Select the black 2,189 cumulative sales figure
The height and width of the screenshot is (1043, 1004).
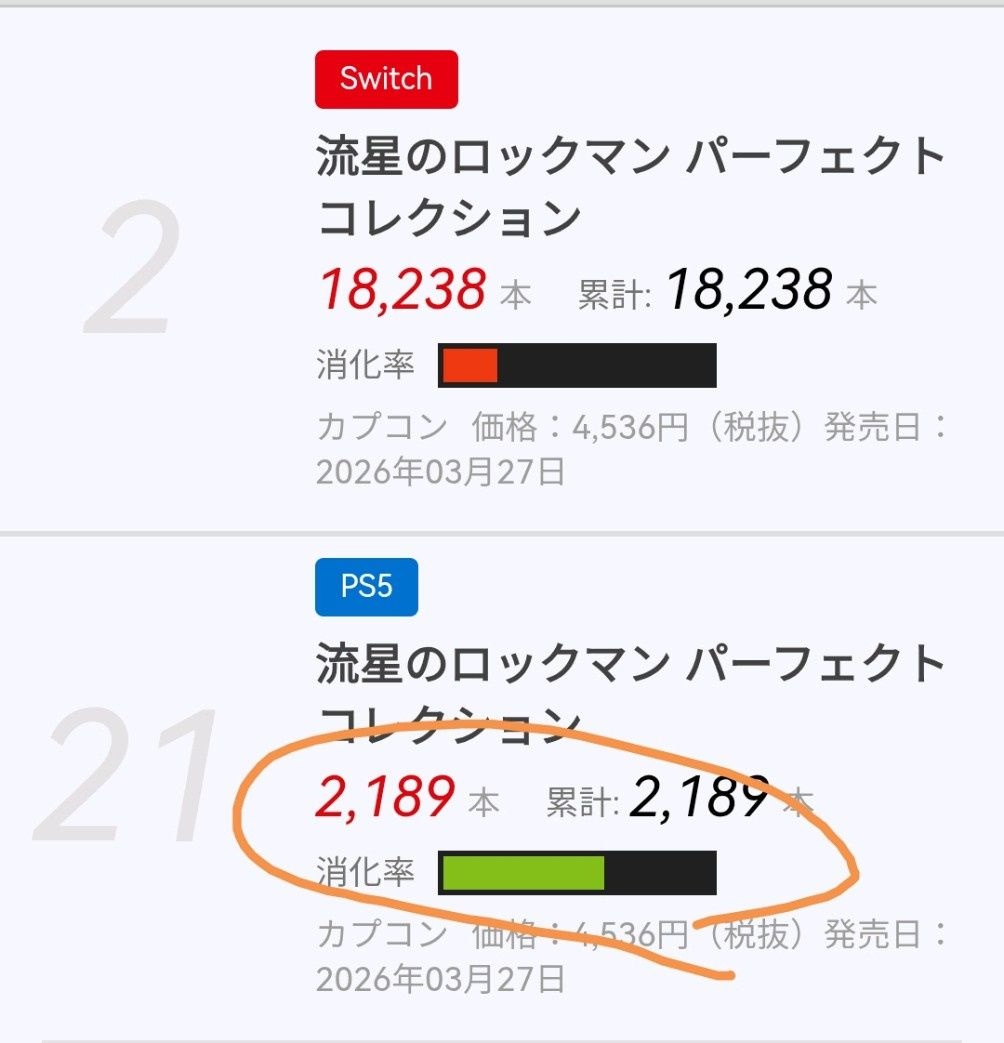click(x=700, y=797)
